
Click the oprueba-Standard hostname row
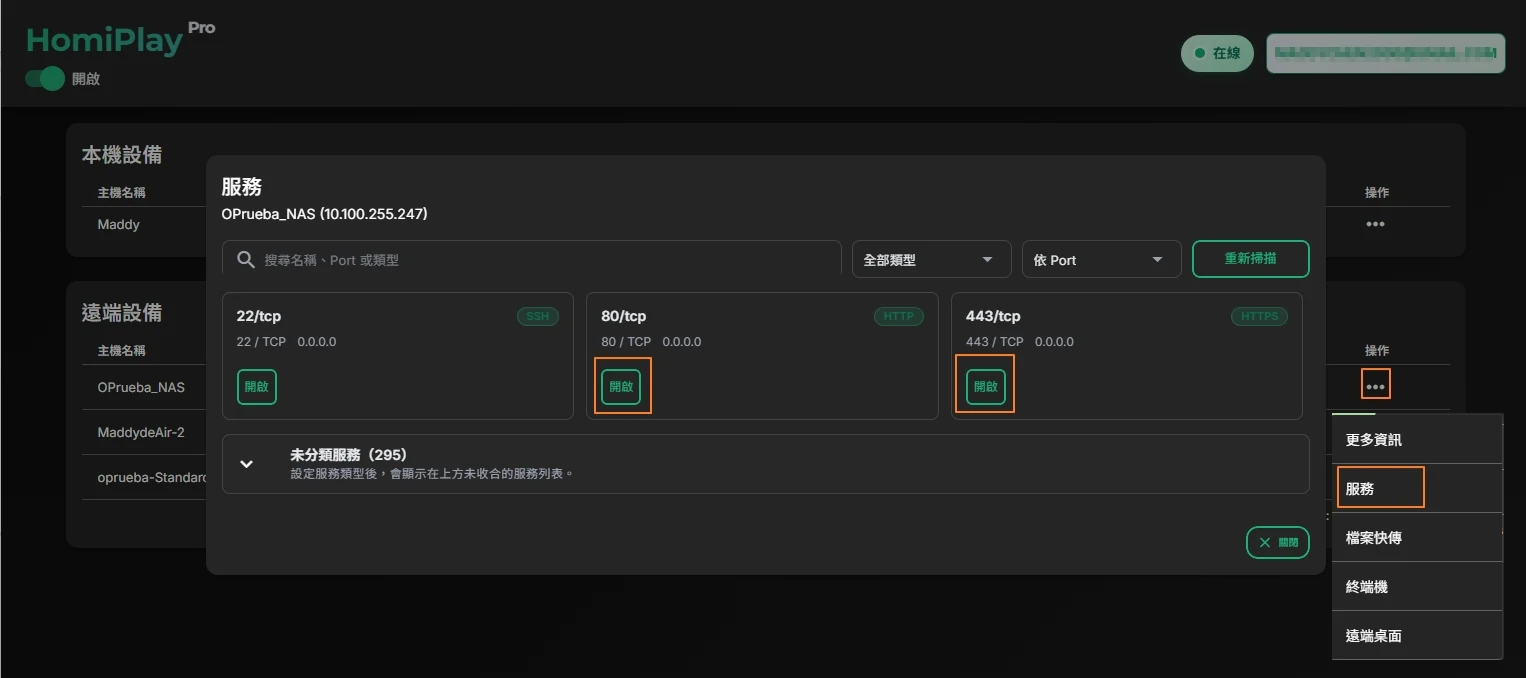pyautogui.click(x=152, y=477)
